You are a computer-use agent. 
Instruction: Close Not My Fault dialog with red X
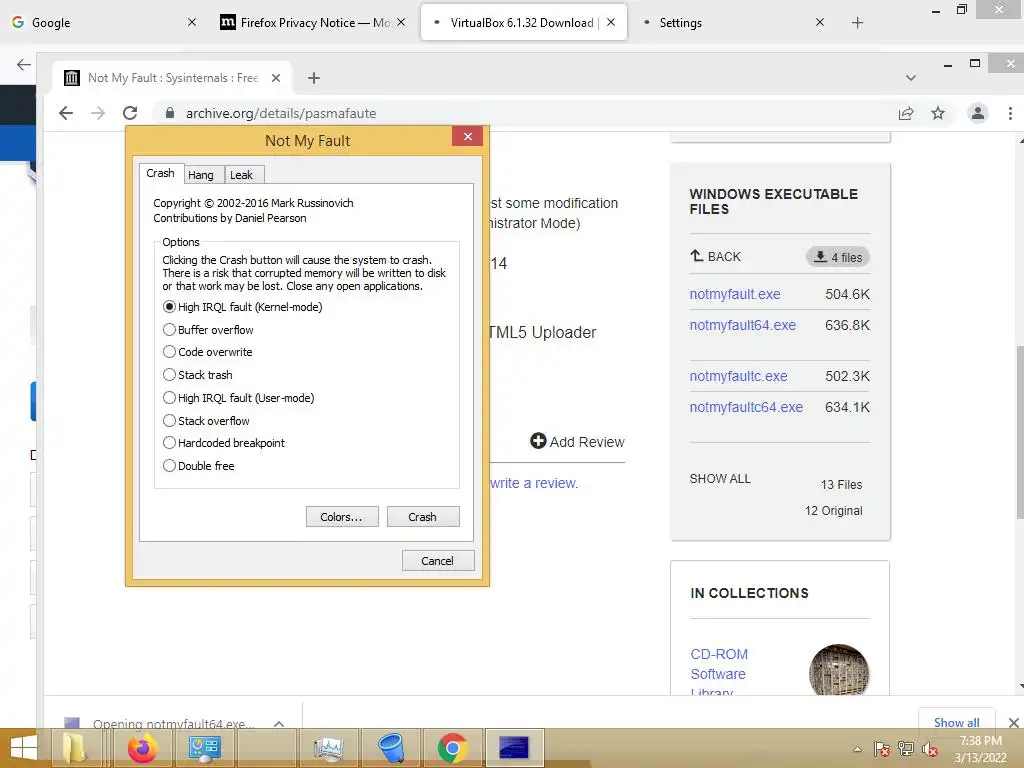(468, 136)
